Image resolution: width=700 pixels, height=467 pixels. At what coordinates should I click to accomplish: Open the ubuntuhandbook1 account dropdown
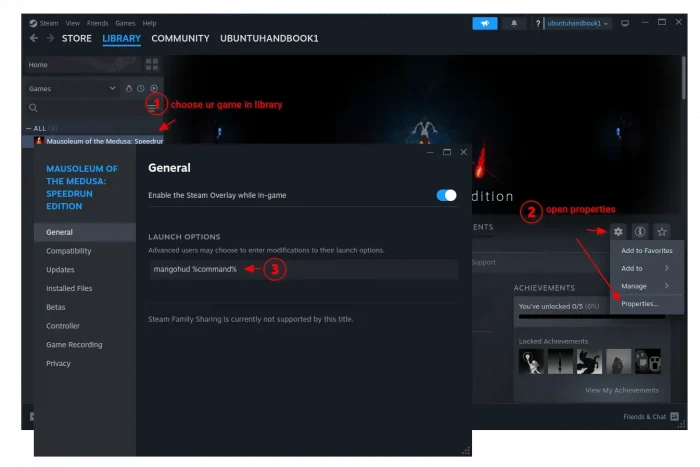tap(577, 23)
